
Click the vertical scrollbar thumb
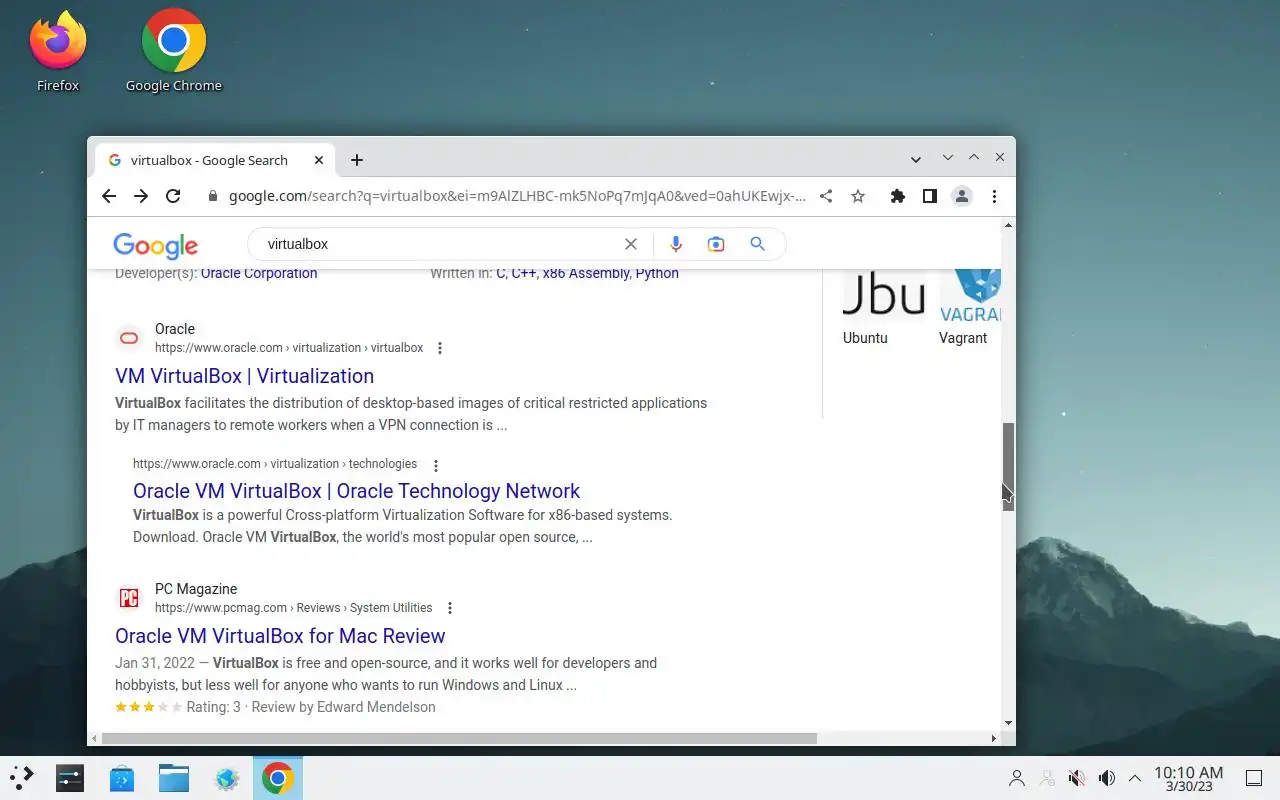coord(1009,466)
